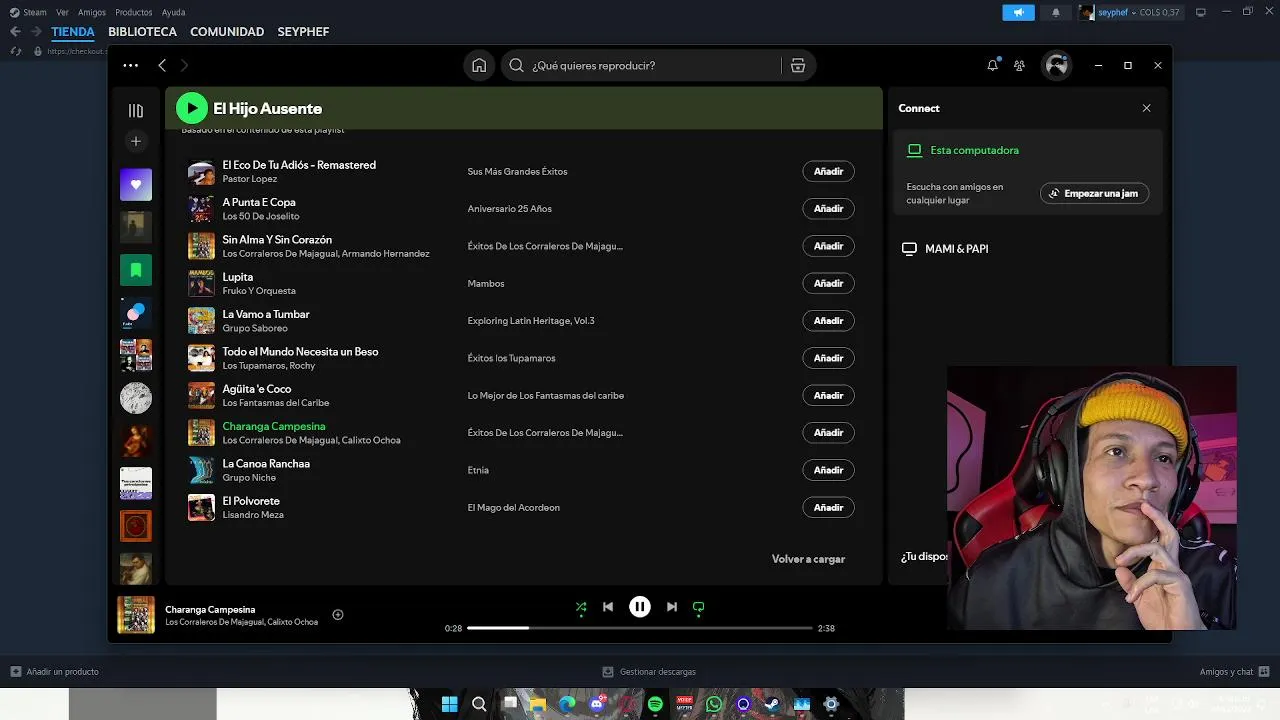This screenshot has width=1280, height=720.
Task: Seek within the song progress bar
Action: pos(640,628)
